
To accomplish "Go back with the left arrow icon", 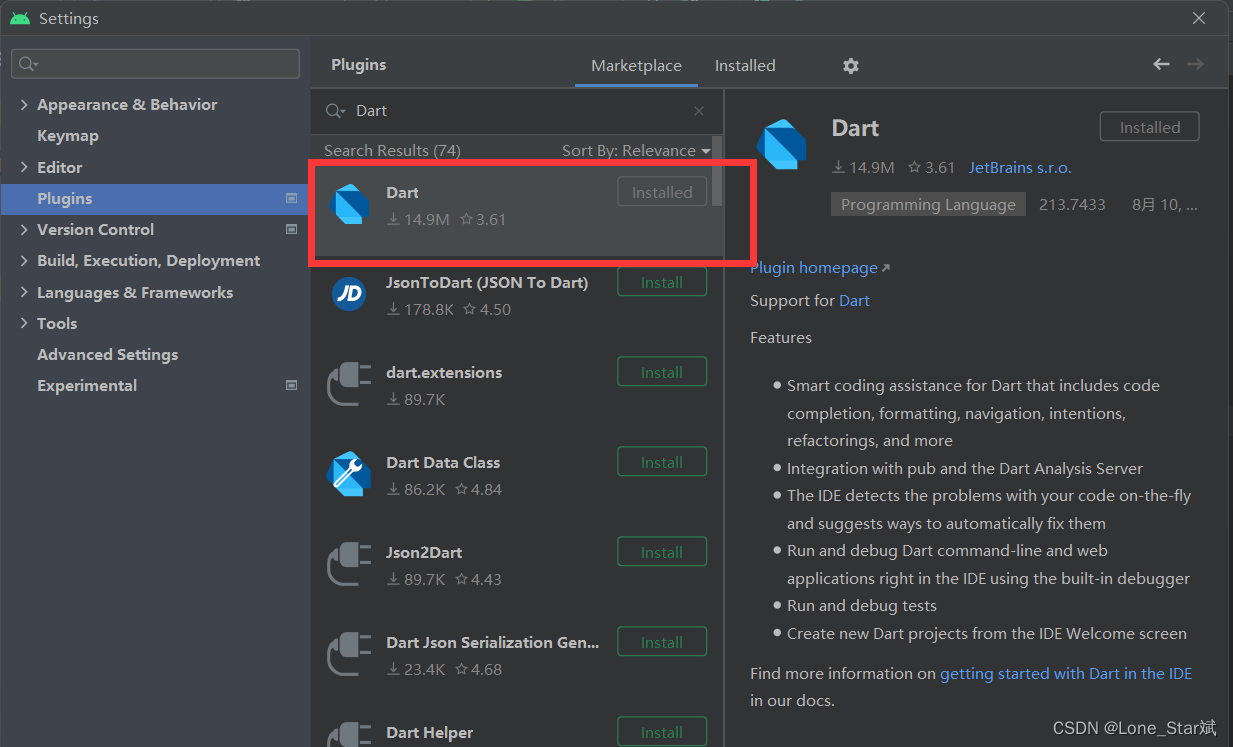I will [x=1161, y=64].
